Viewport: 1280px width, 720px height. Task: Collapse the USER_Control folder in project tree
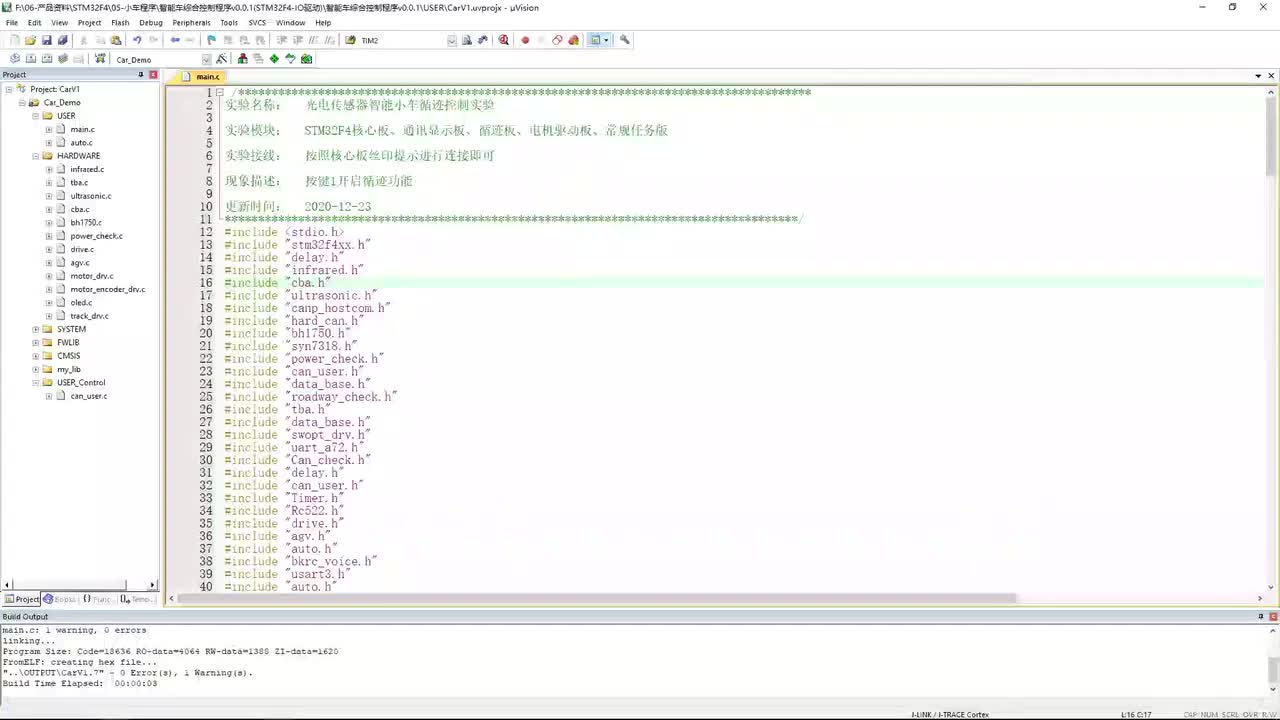[36, 382]
